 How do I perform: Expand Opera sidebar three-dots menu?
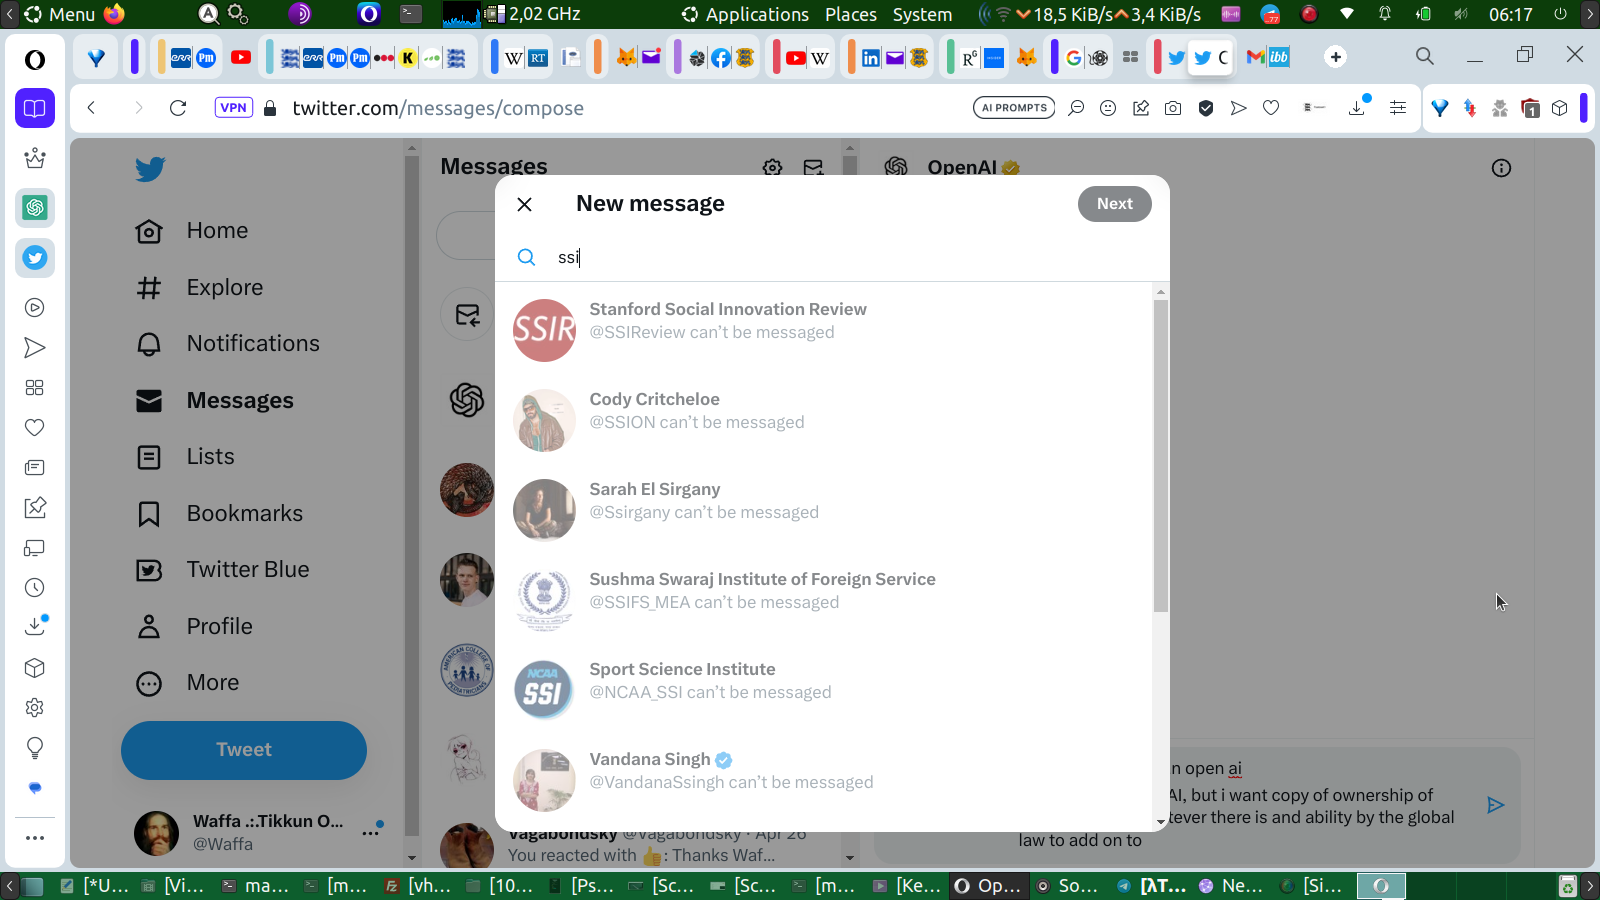35,838
